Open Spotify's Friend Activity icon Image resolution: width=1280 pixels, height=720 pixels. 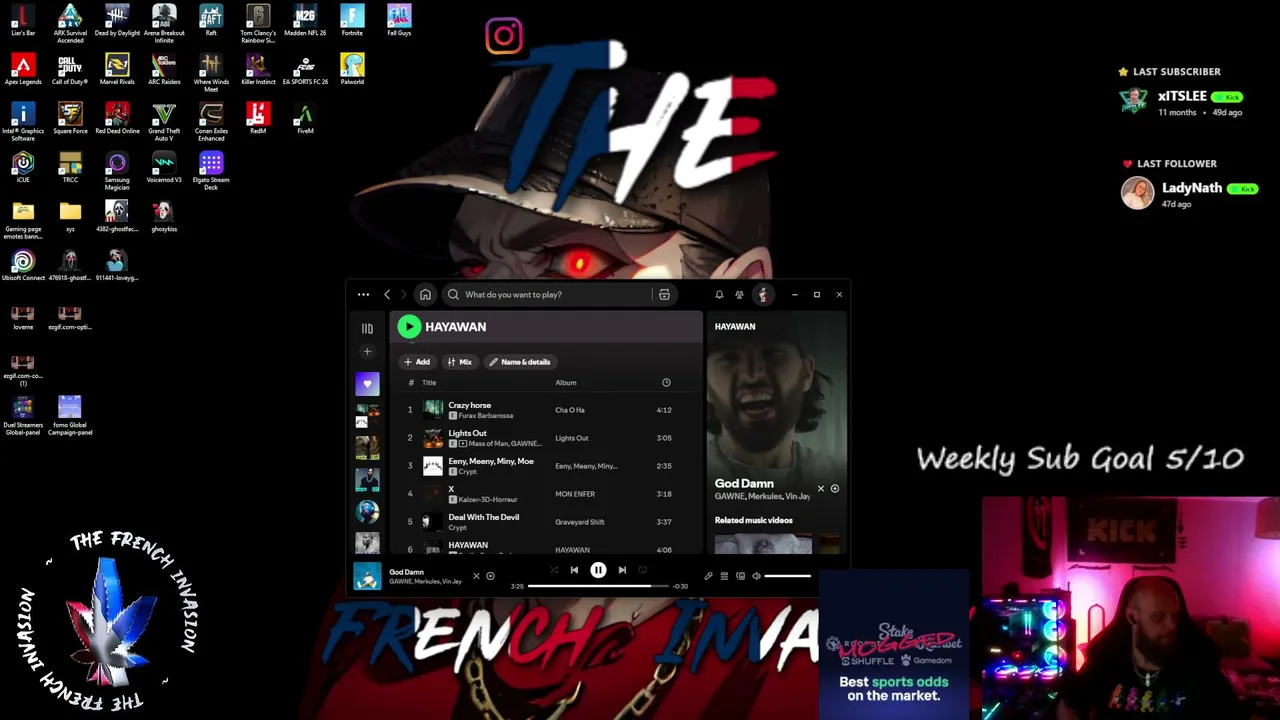[739, 295]
